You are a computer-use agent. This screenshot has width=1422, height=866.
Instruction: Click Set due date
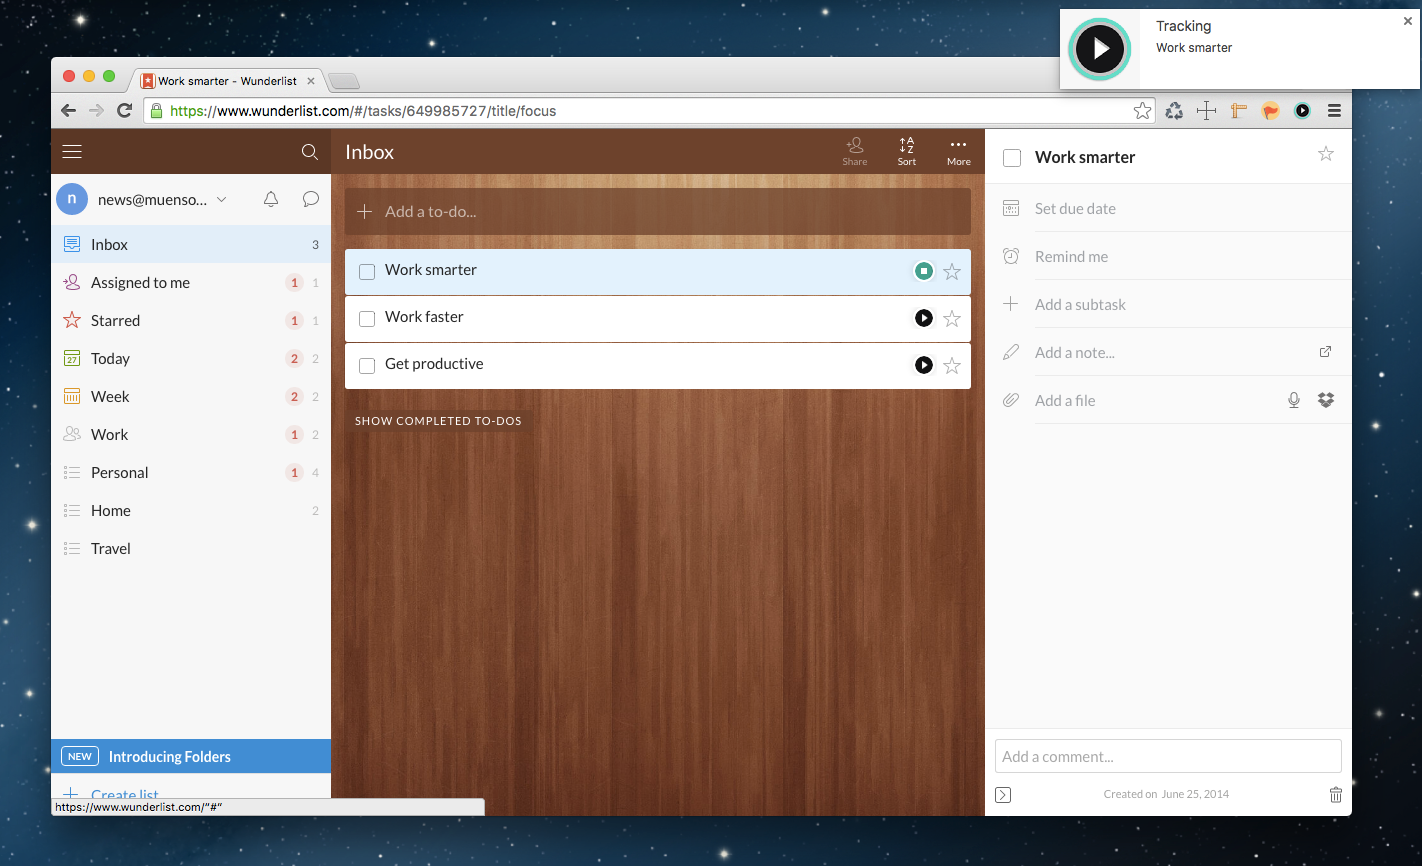(1075, 208)
